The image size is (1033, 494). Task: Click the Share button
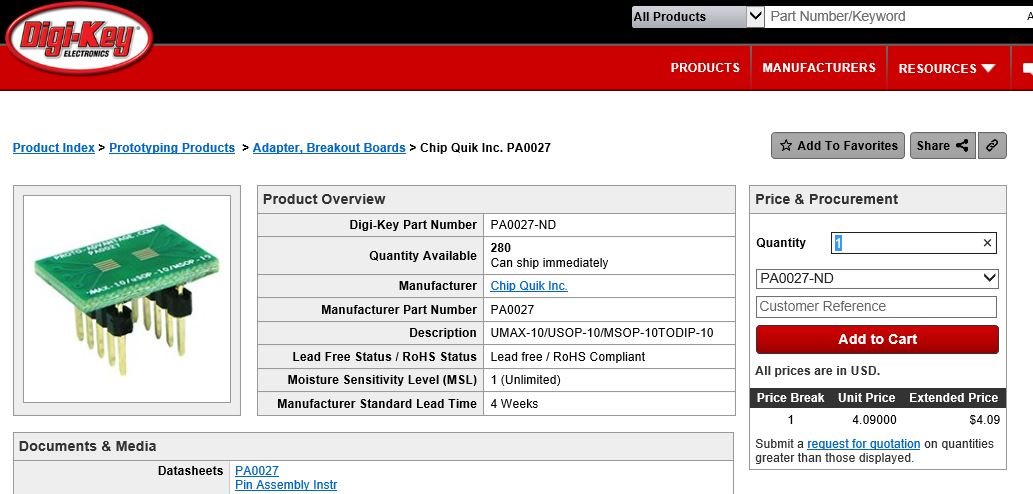(x=942, y=146)
